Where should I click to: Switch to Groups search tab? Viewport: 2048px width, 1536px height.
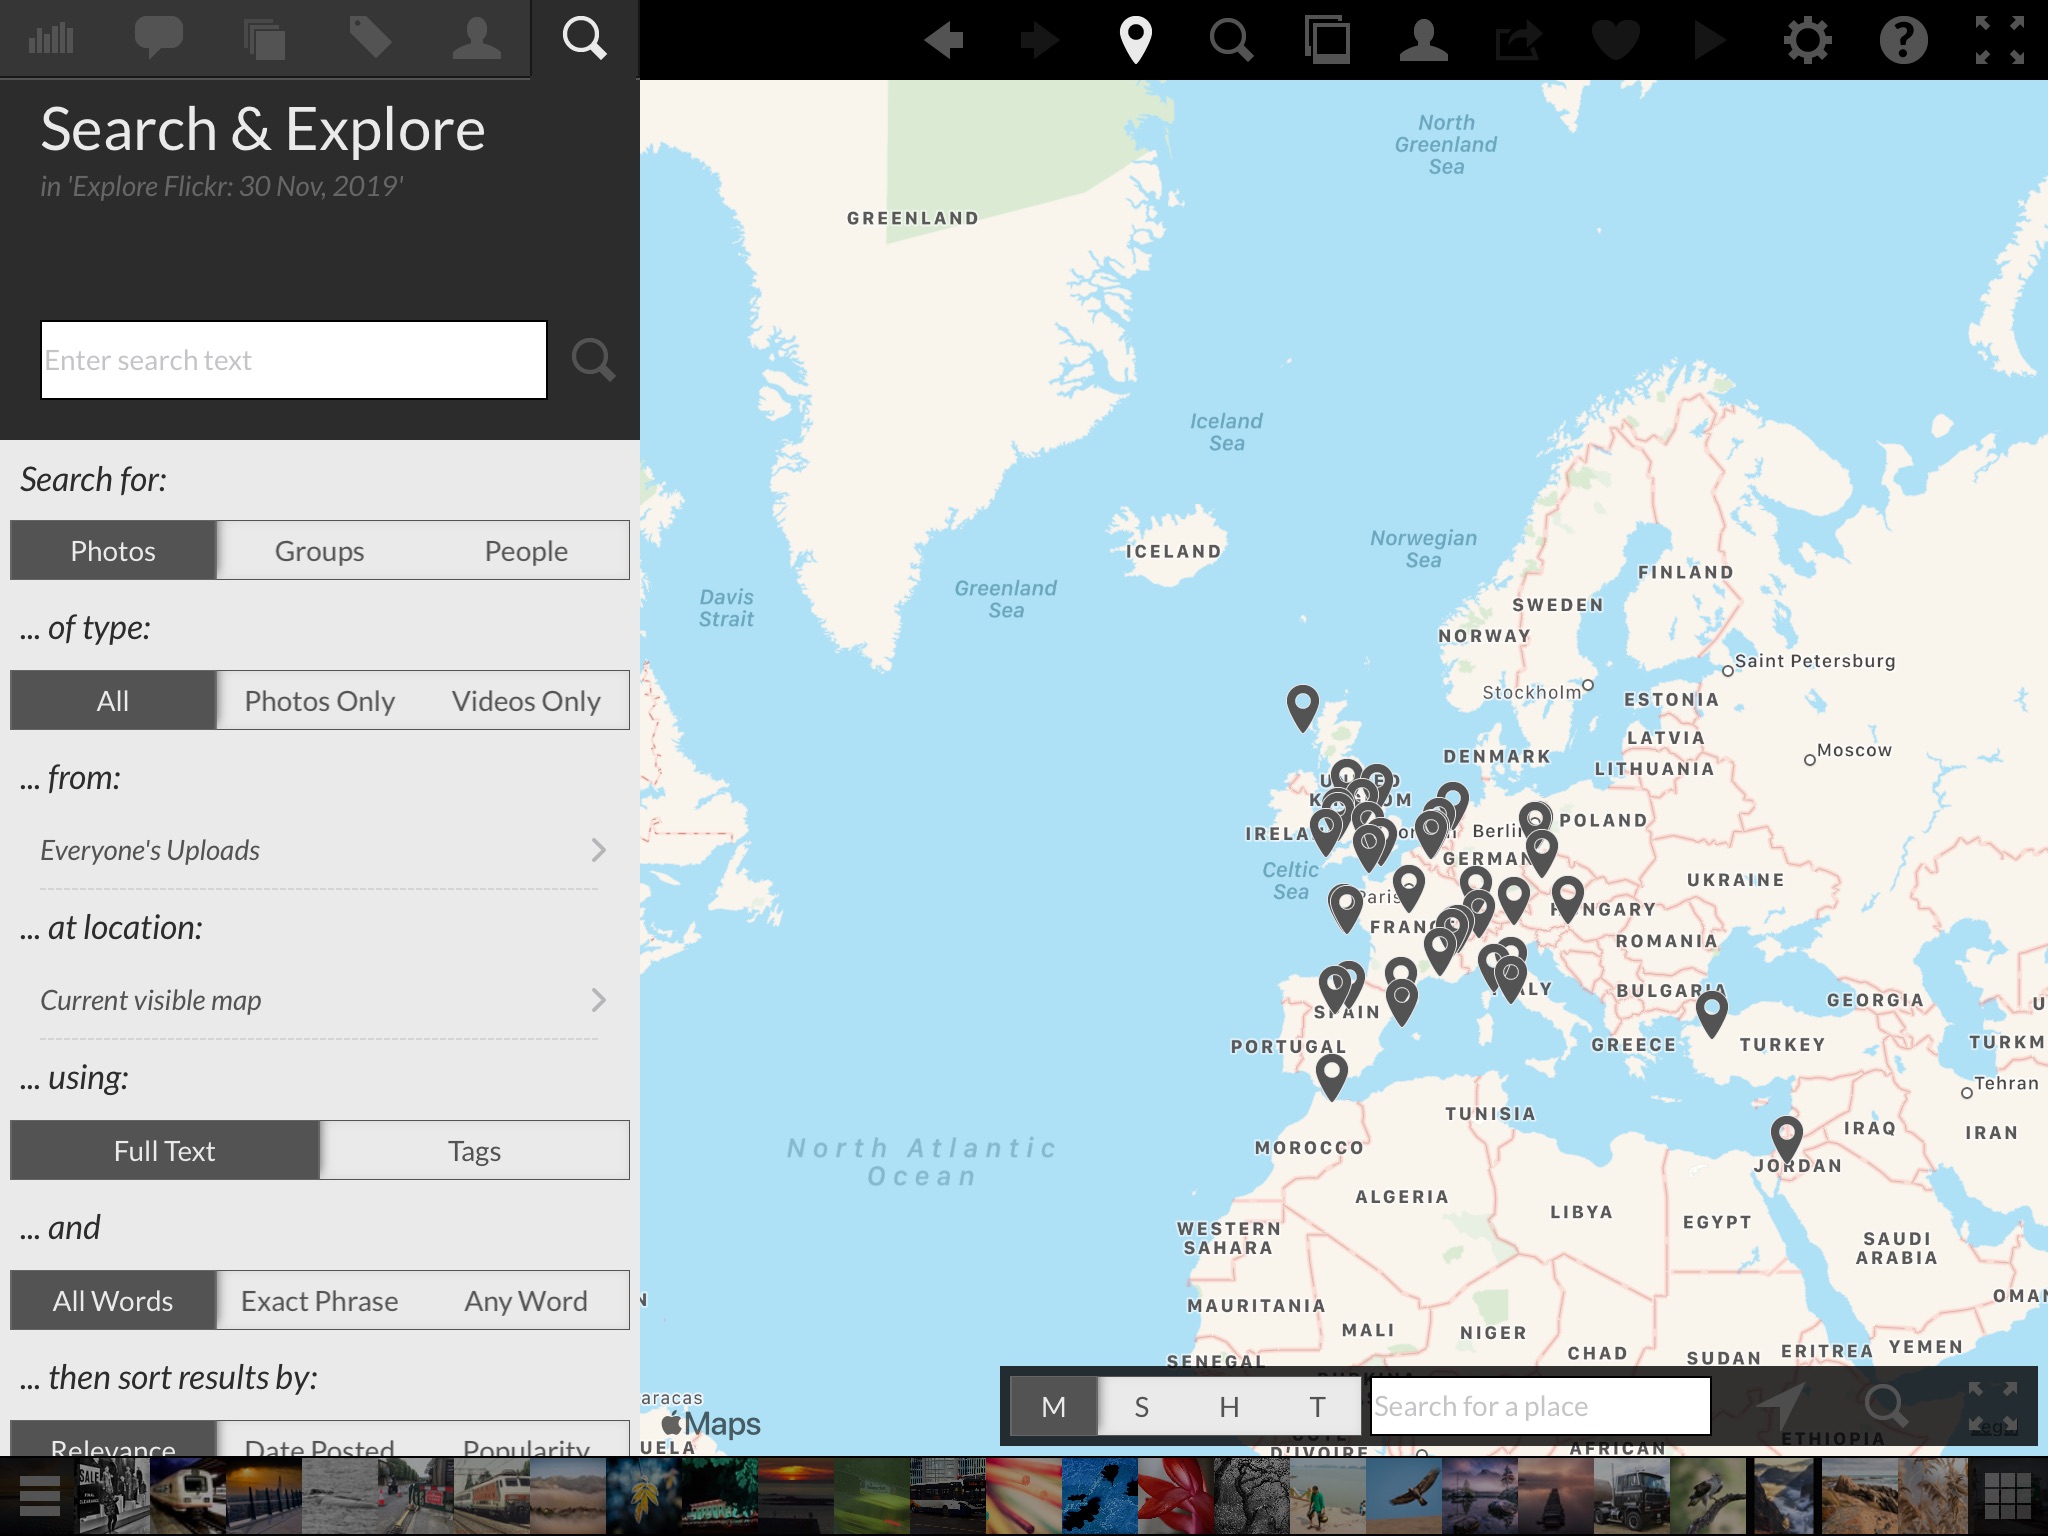(x=318, y=549)
